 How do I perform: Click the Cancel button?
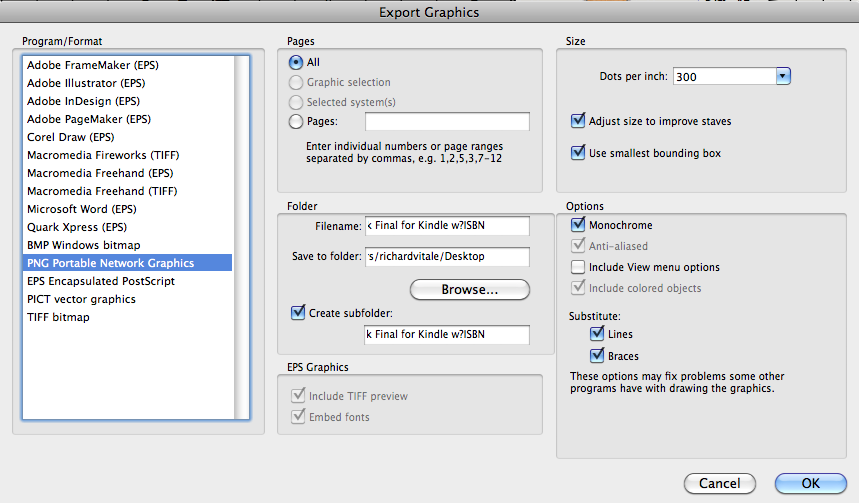click(x=719, y=483)
